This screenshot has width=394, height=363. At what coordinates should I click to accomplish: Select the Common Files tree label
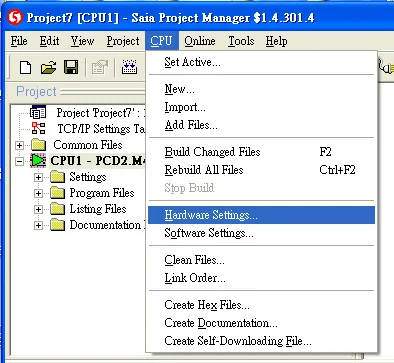point(88,145)
